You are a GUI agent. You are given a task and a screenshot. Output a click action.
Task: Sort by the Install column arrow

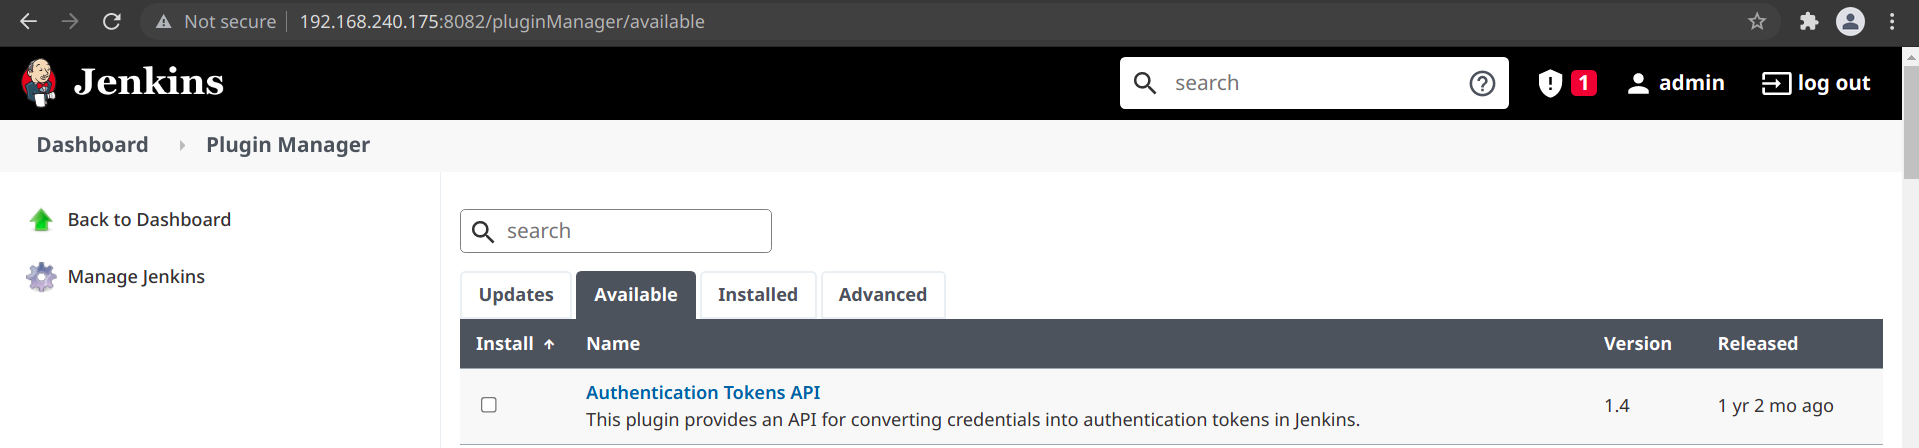point(549,344)
